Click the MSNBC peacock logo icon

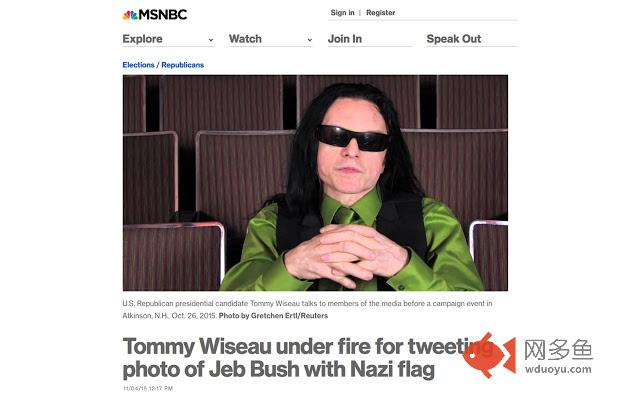point(130,14)
